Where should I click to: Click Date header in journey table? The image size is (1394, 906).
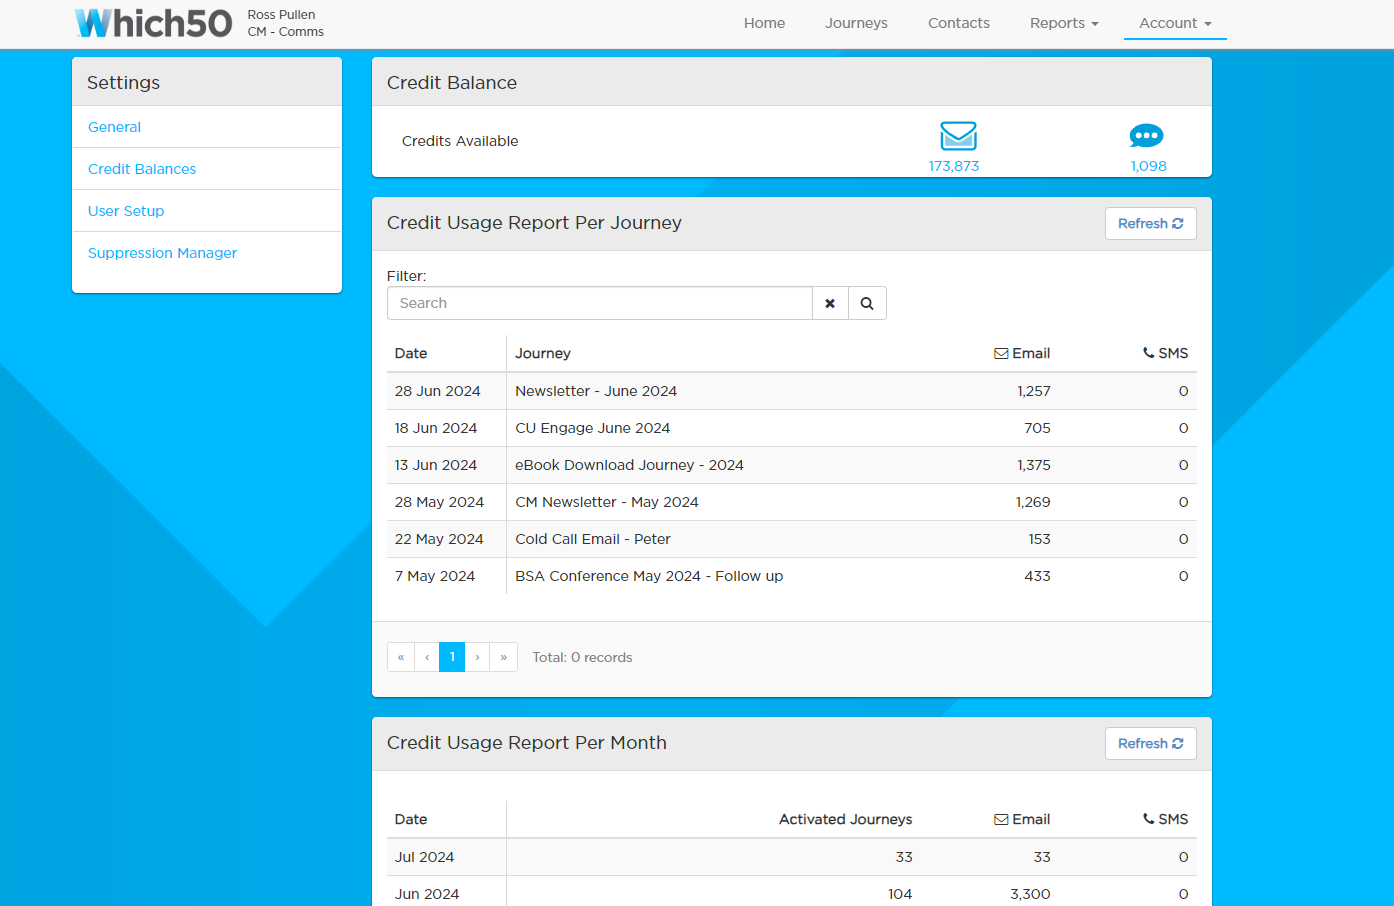tap(411, 353)
